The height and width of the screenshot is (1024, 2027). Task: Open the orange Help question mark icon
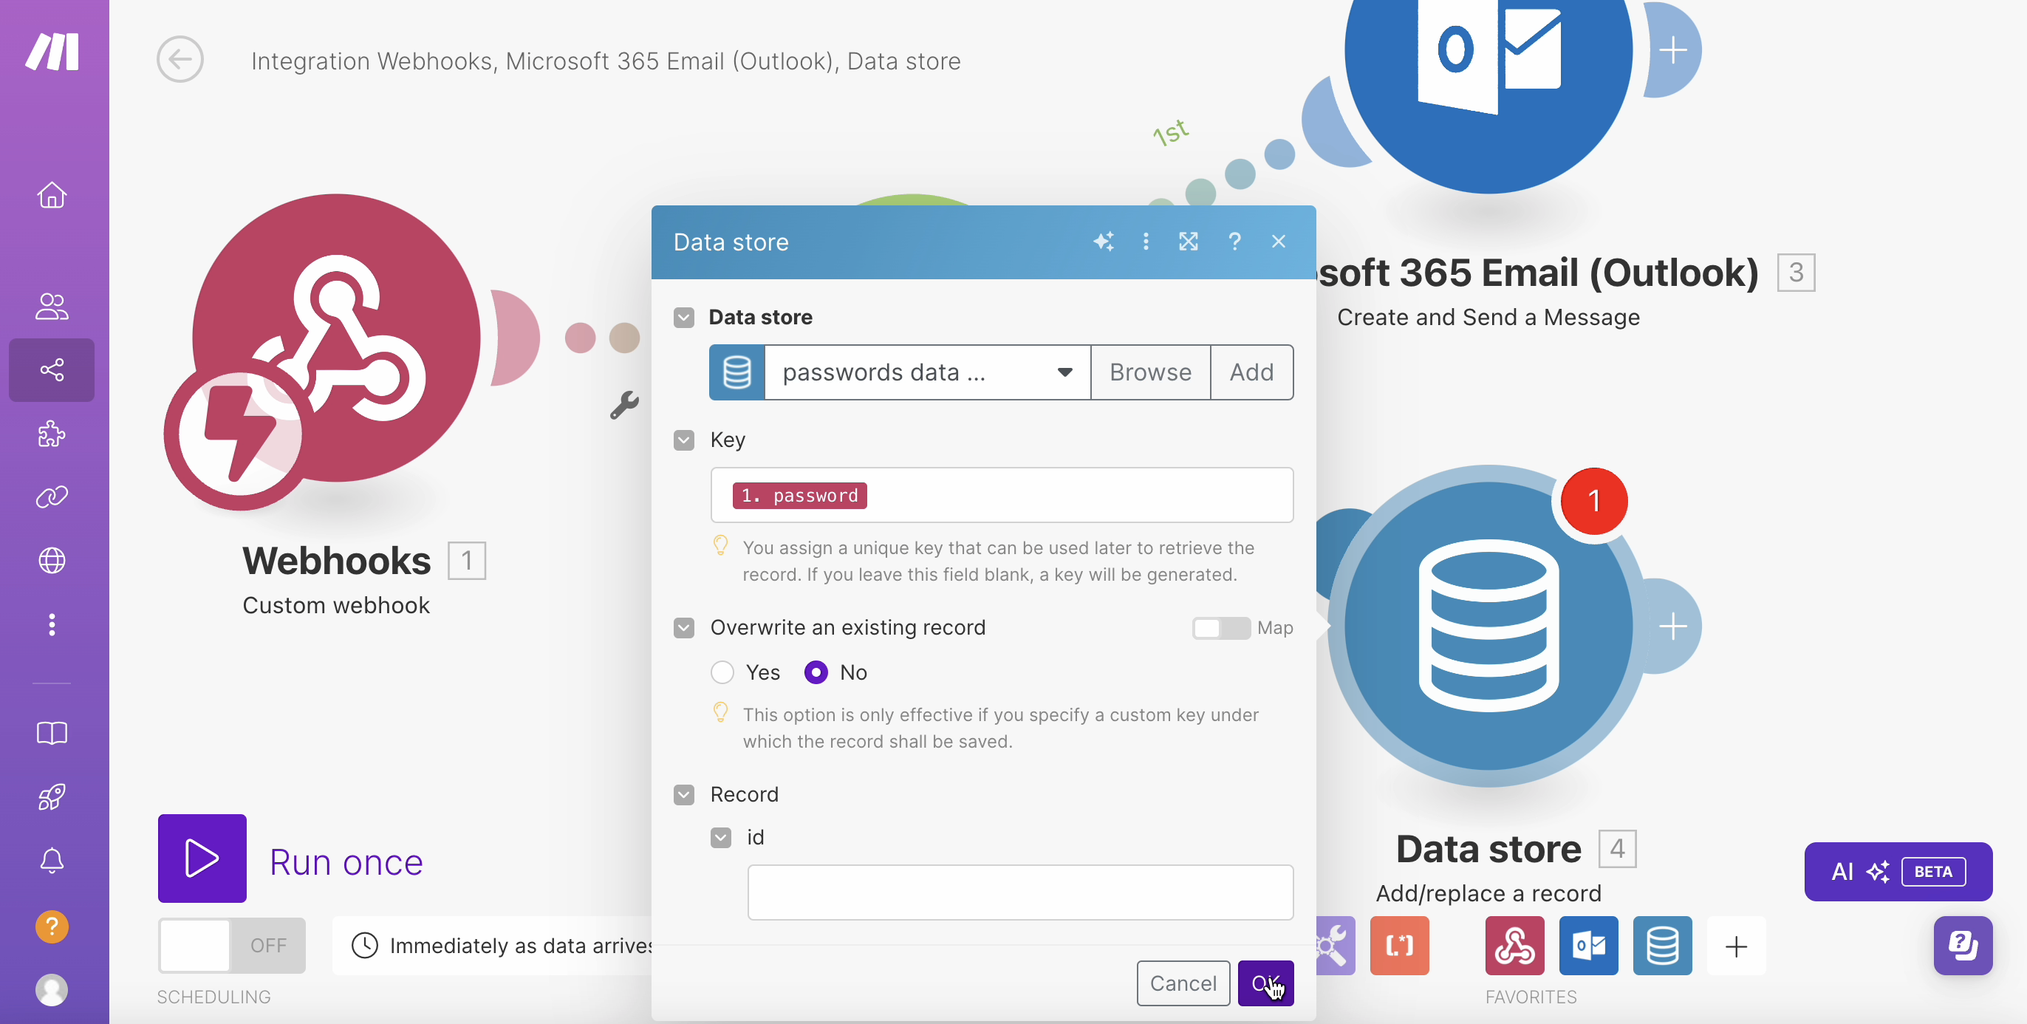click(52, 927)
